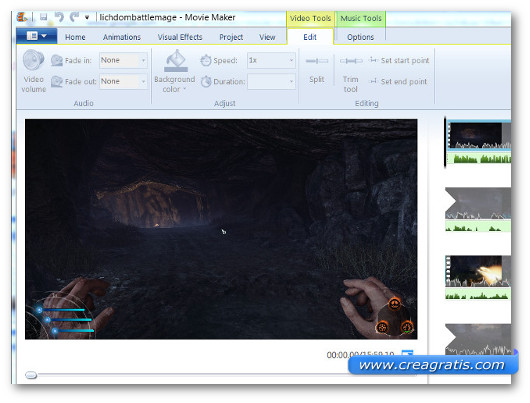This screenshot has width=530, height=403.
Task: Toggle full screen preview icon
Action: (407, 354)
